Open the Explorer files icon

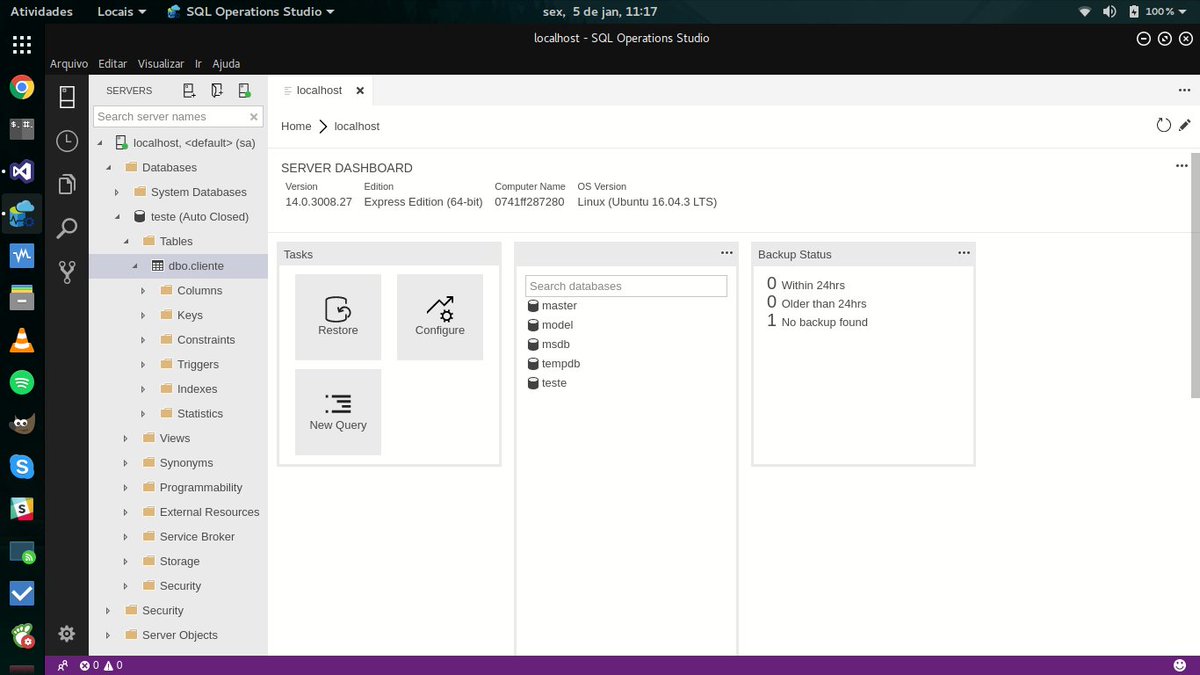coord(67,185)
